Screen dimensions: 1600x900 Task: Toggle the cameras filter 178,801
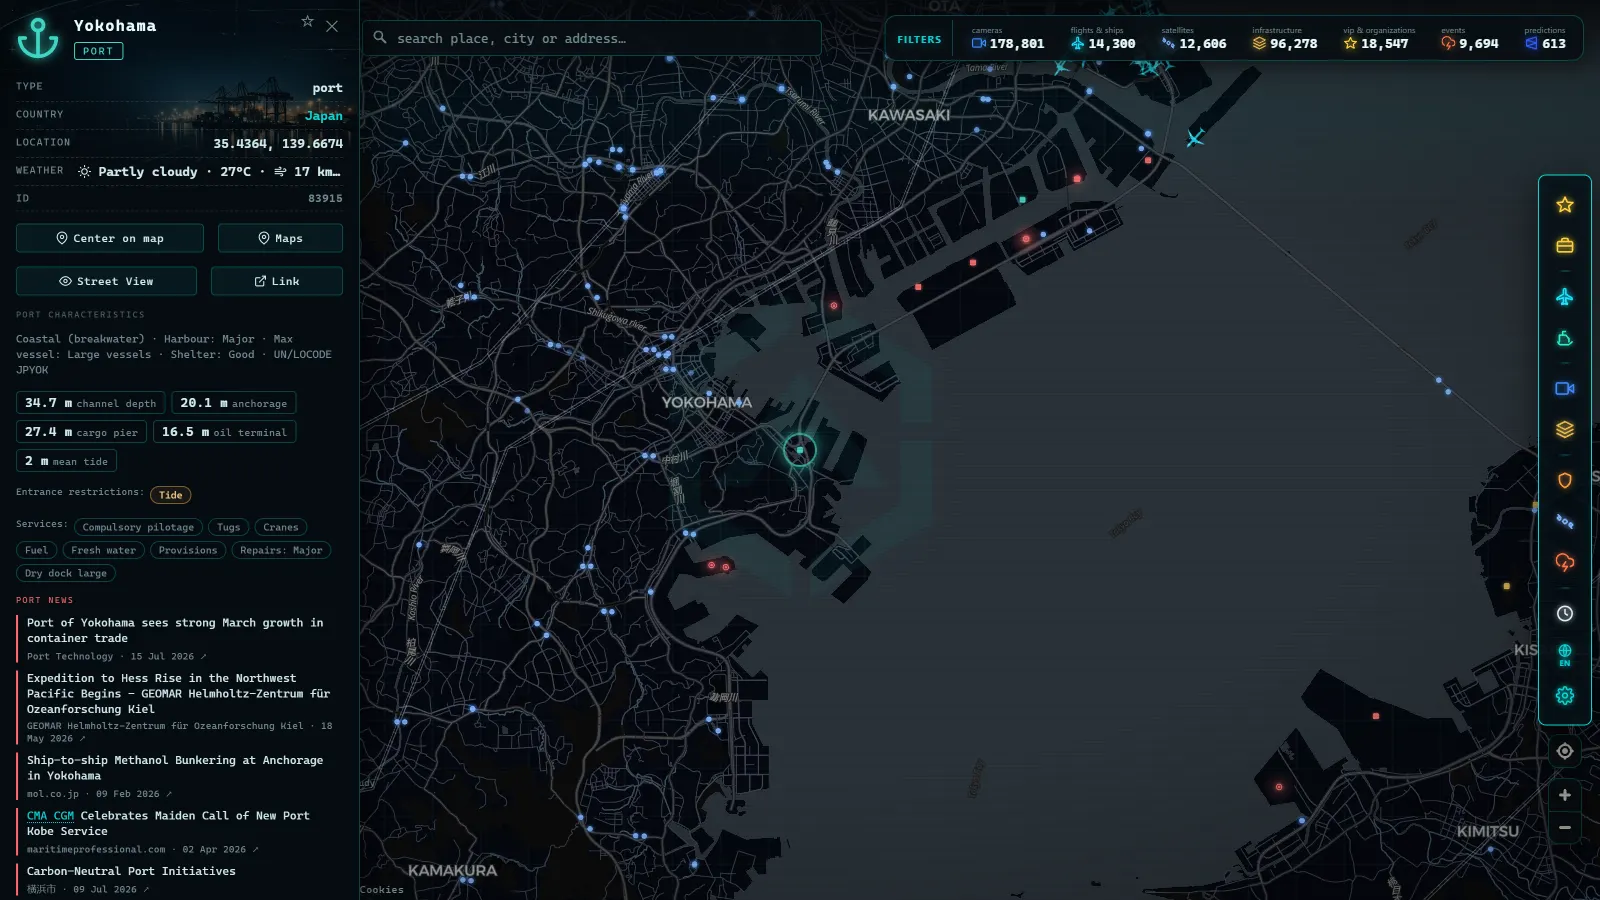coord(1007,39)
